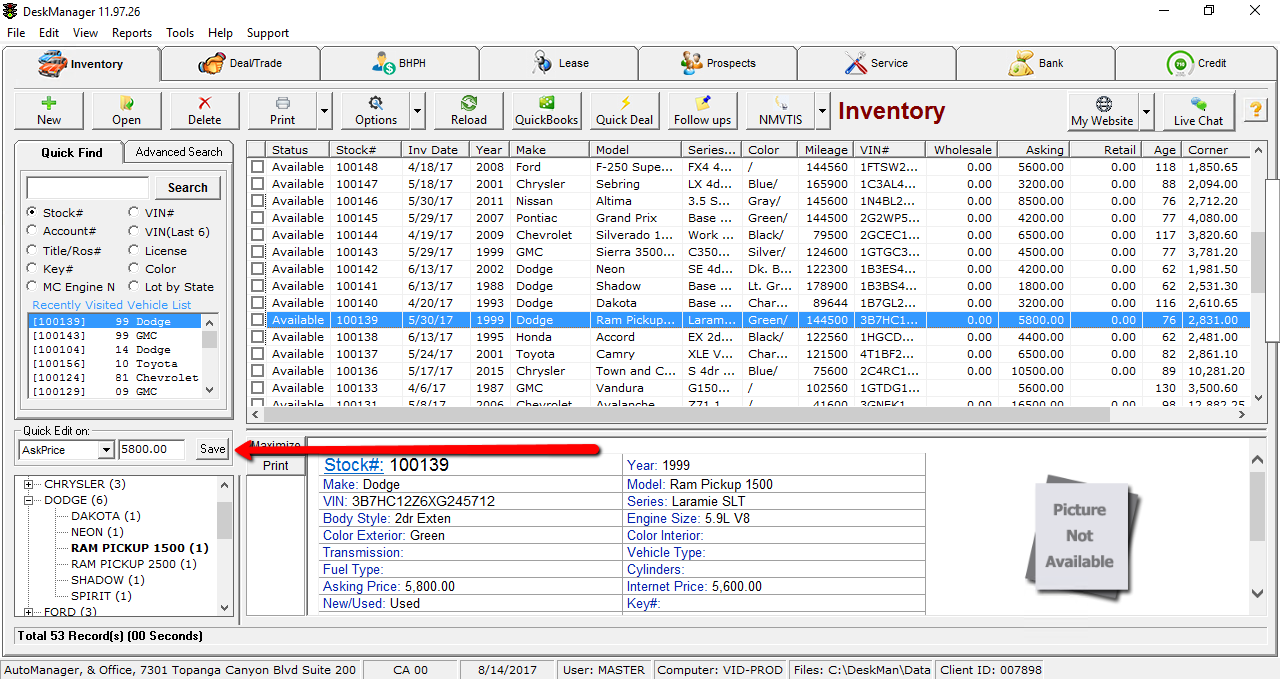
Task: Click the Search button
Action: pyautogui.click(x=188, y=187)
